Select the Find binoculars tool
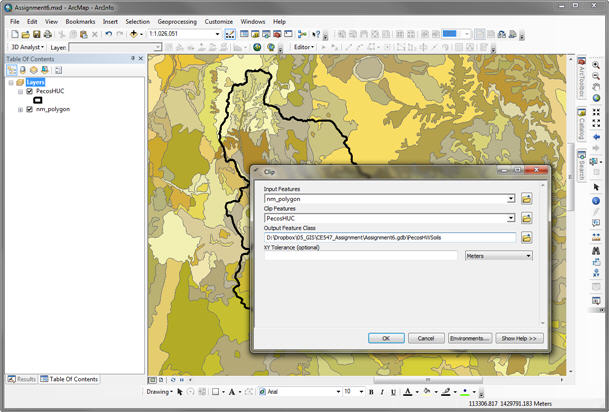 [596, 251]
